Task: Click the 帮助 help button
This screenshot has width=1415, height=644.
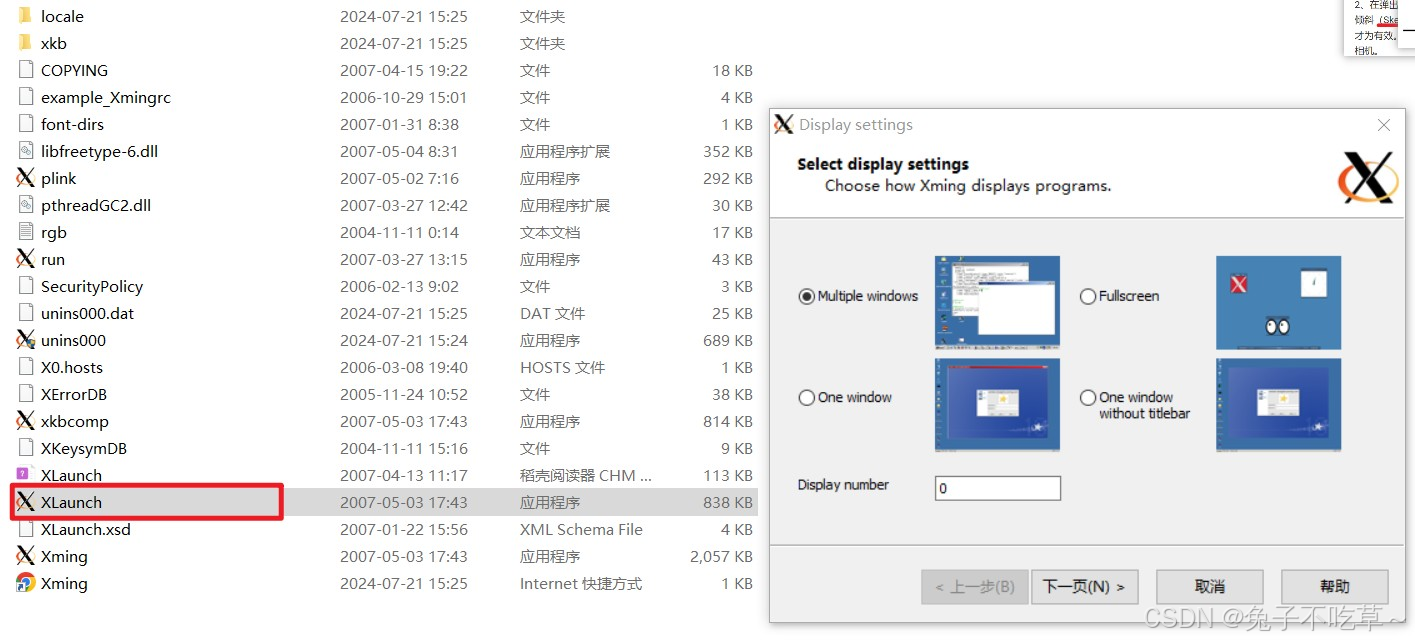Action: pyautogui.click(x=1335, y=587)
